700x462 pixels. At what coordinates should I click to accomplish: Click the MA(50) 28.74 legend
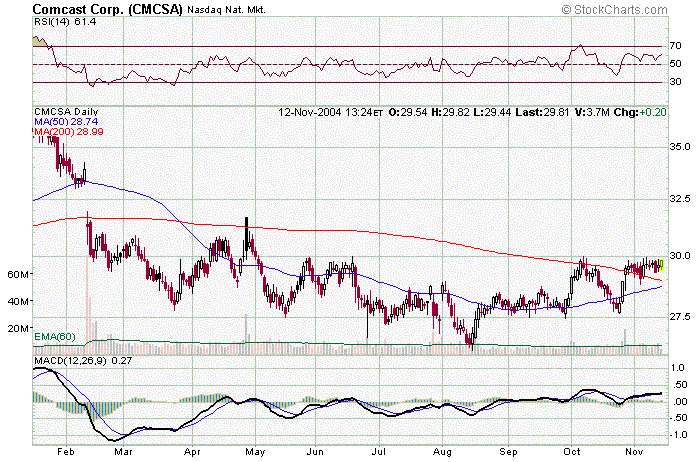[x=66, y=121]
